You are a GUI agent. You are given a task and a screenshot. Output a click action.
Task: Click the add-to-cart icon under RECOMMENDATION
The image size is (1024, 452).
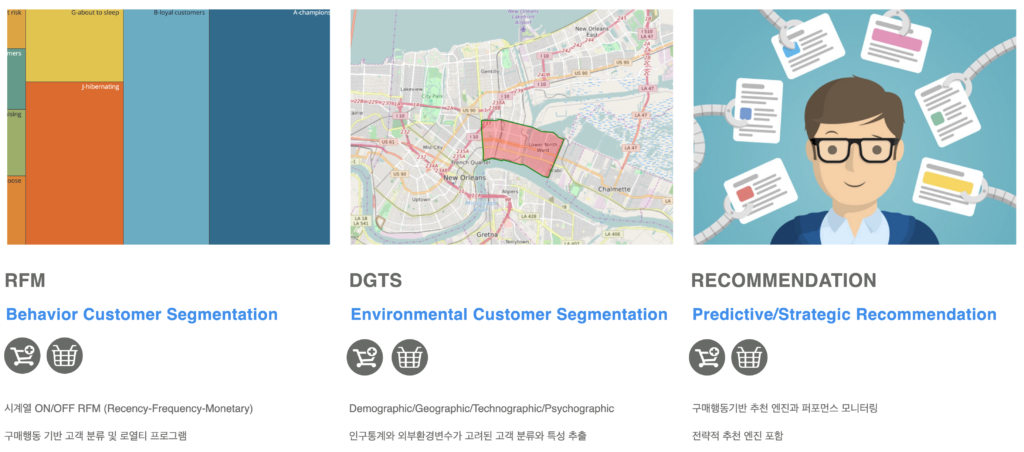(x=708, y=357)
